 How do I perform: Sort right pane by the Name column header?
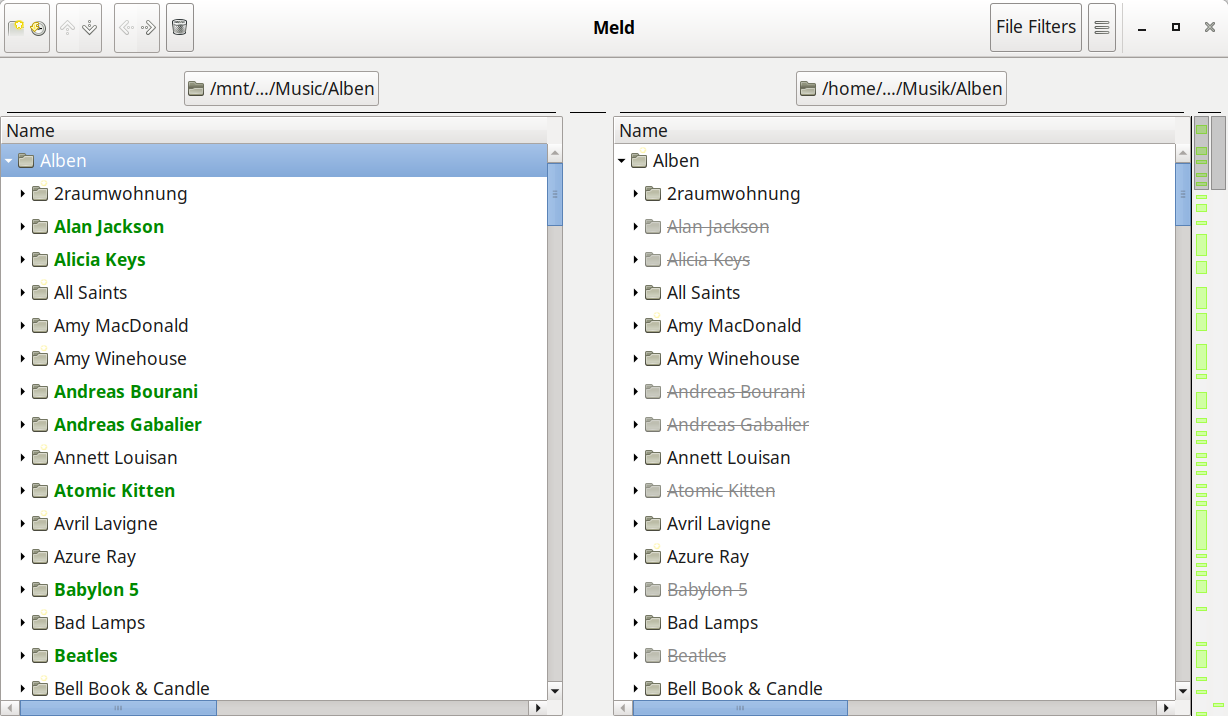tap(894, 131)
